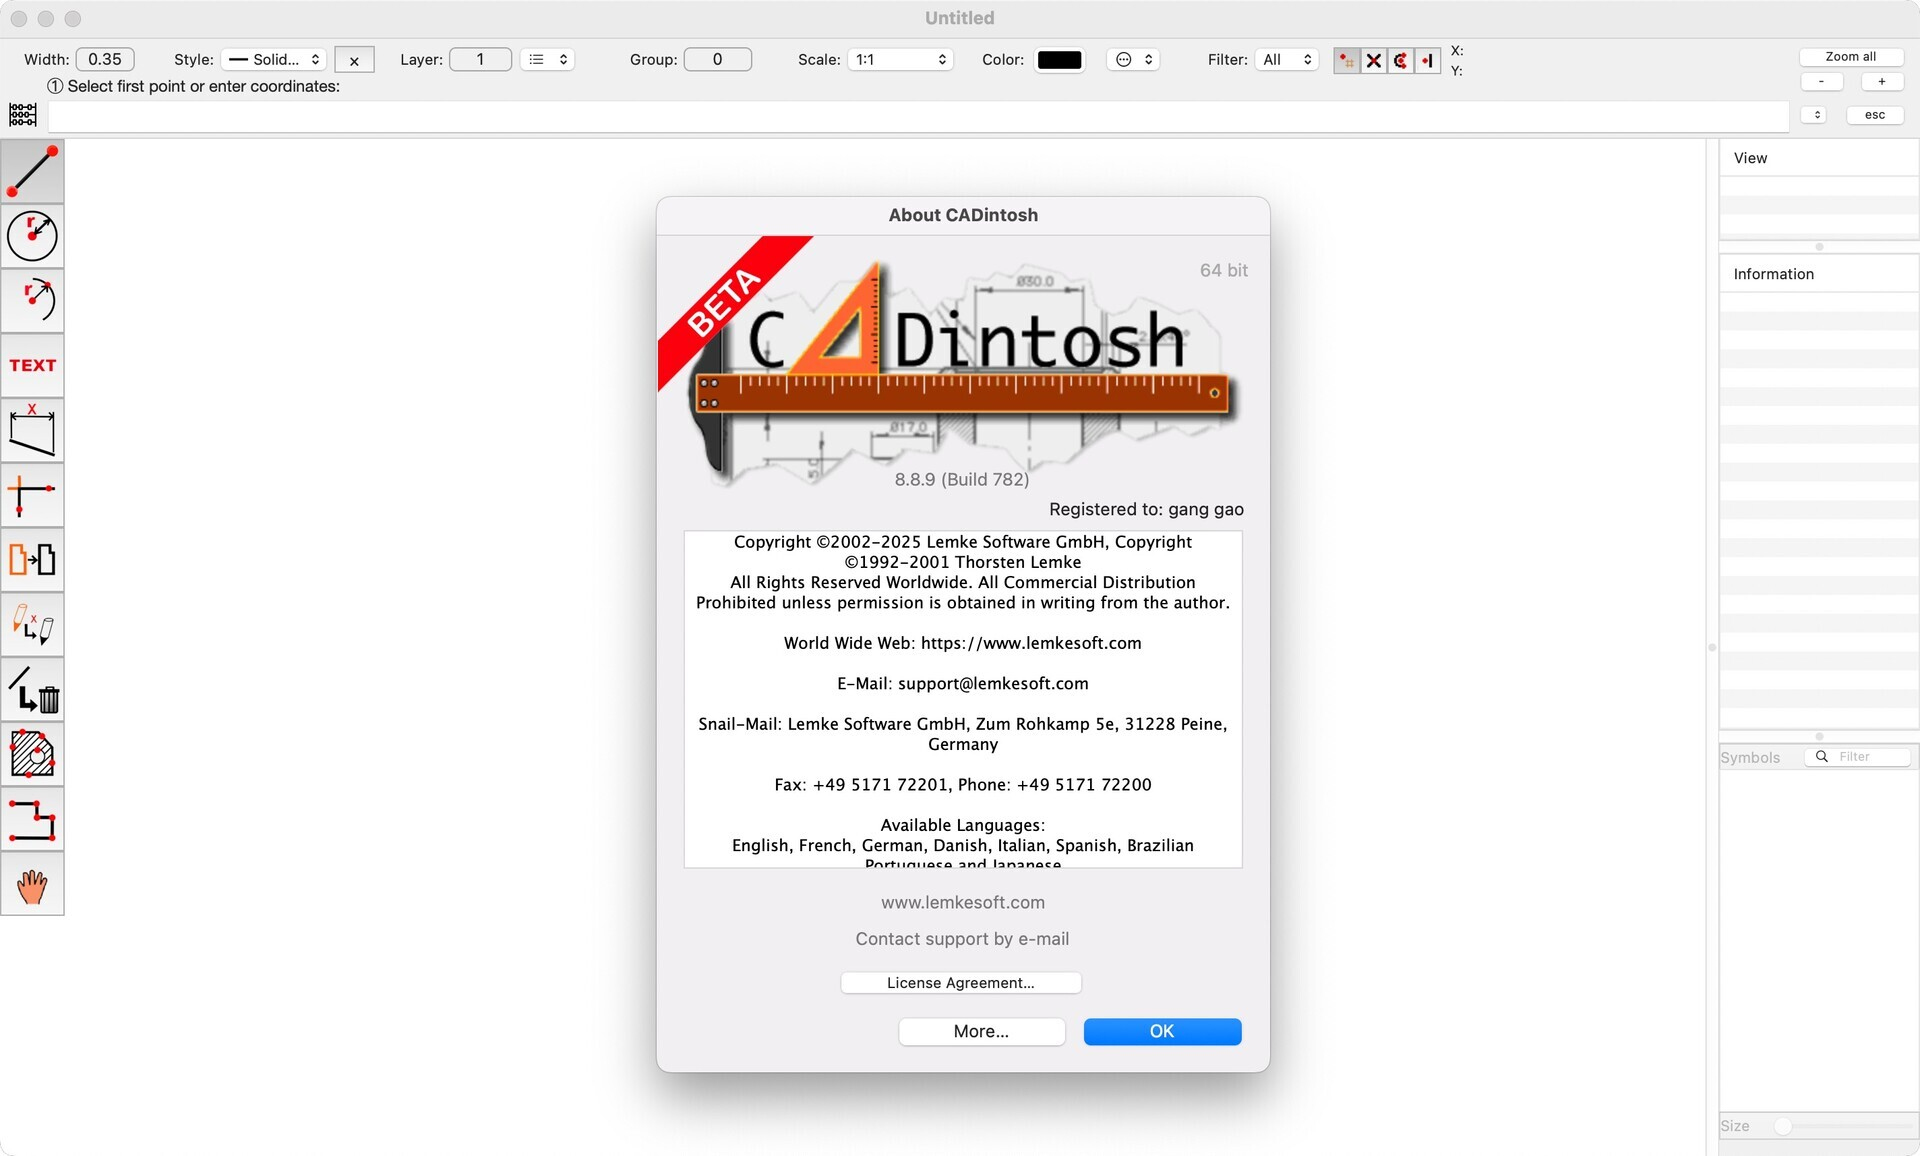Adjust the Size slider in Symbols panel
Screen dimensions: 1920x1156
click(1783, 1126)
